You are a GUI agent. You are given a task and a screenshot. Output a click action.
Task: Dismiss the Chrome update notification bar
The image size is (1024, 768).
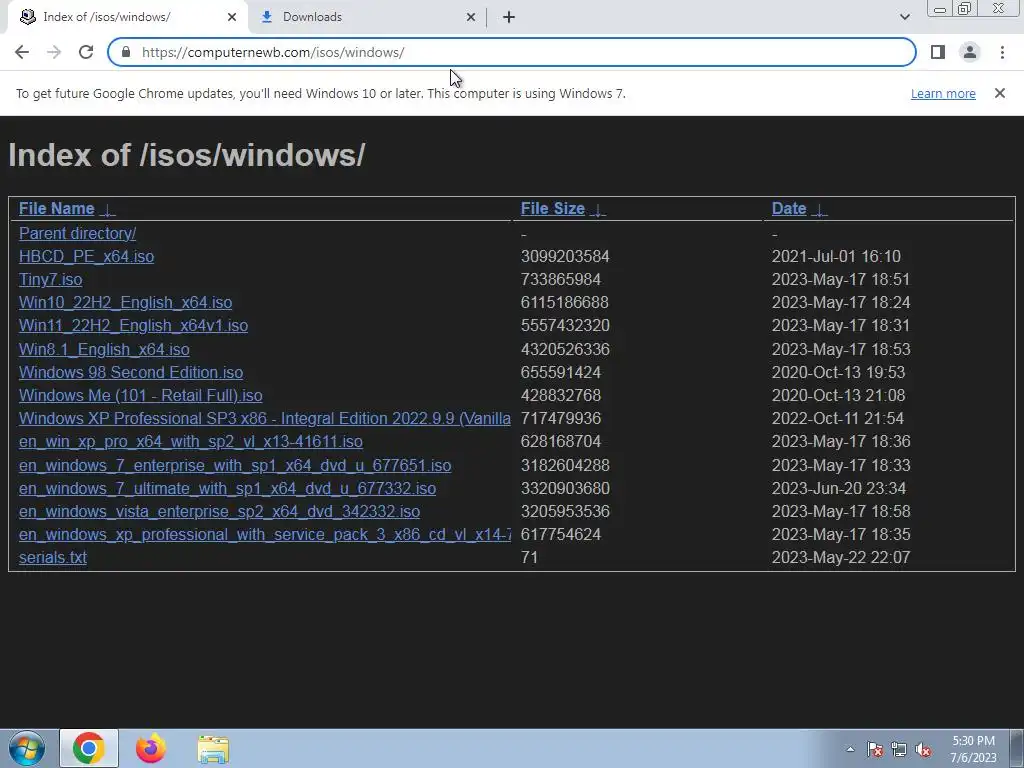[x=1000, y=93]
